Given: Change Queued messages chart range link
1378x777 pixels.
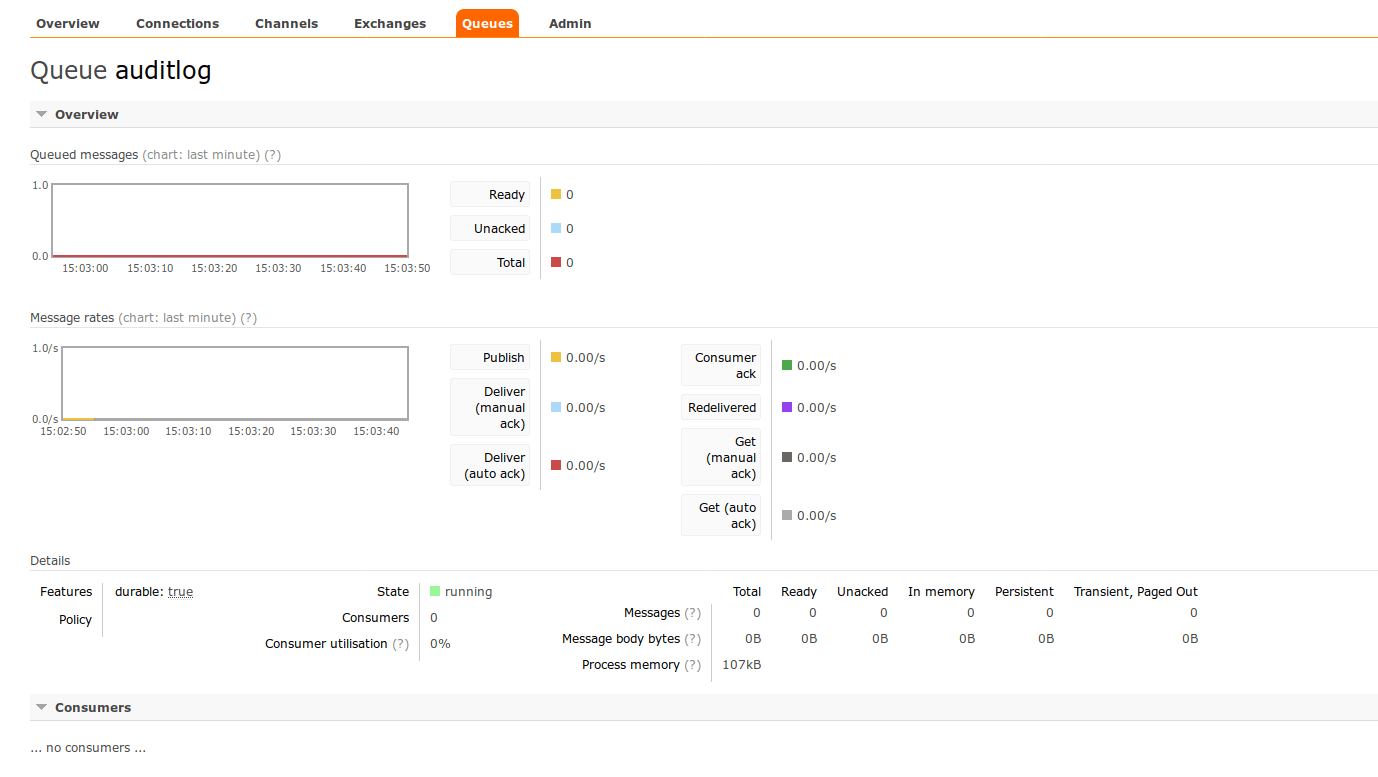Looking at the screenshot, I should pos(201,155).
